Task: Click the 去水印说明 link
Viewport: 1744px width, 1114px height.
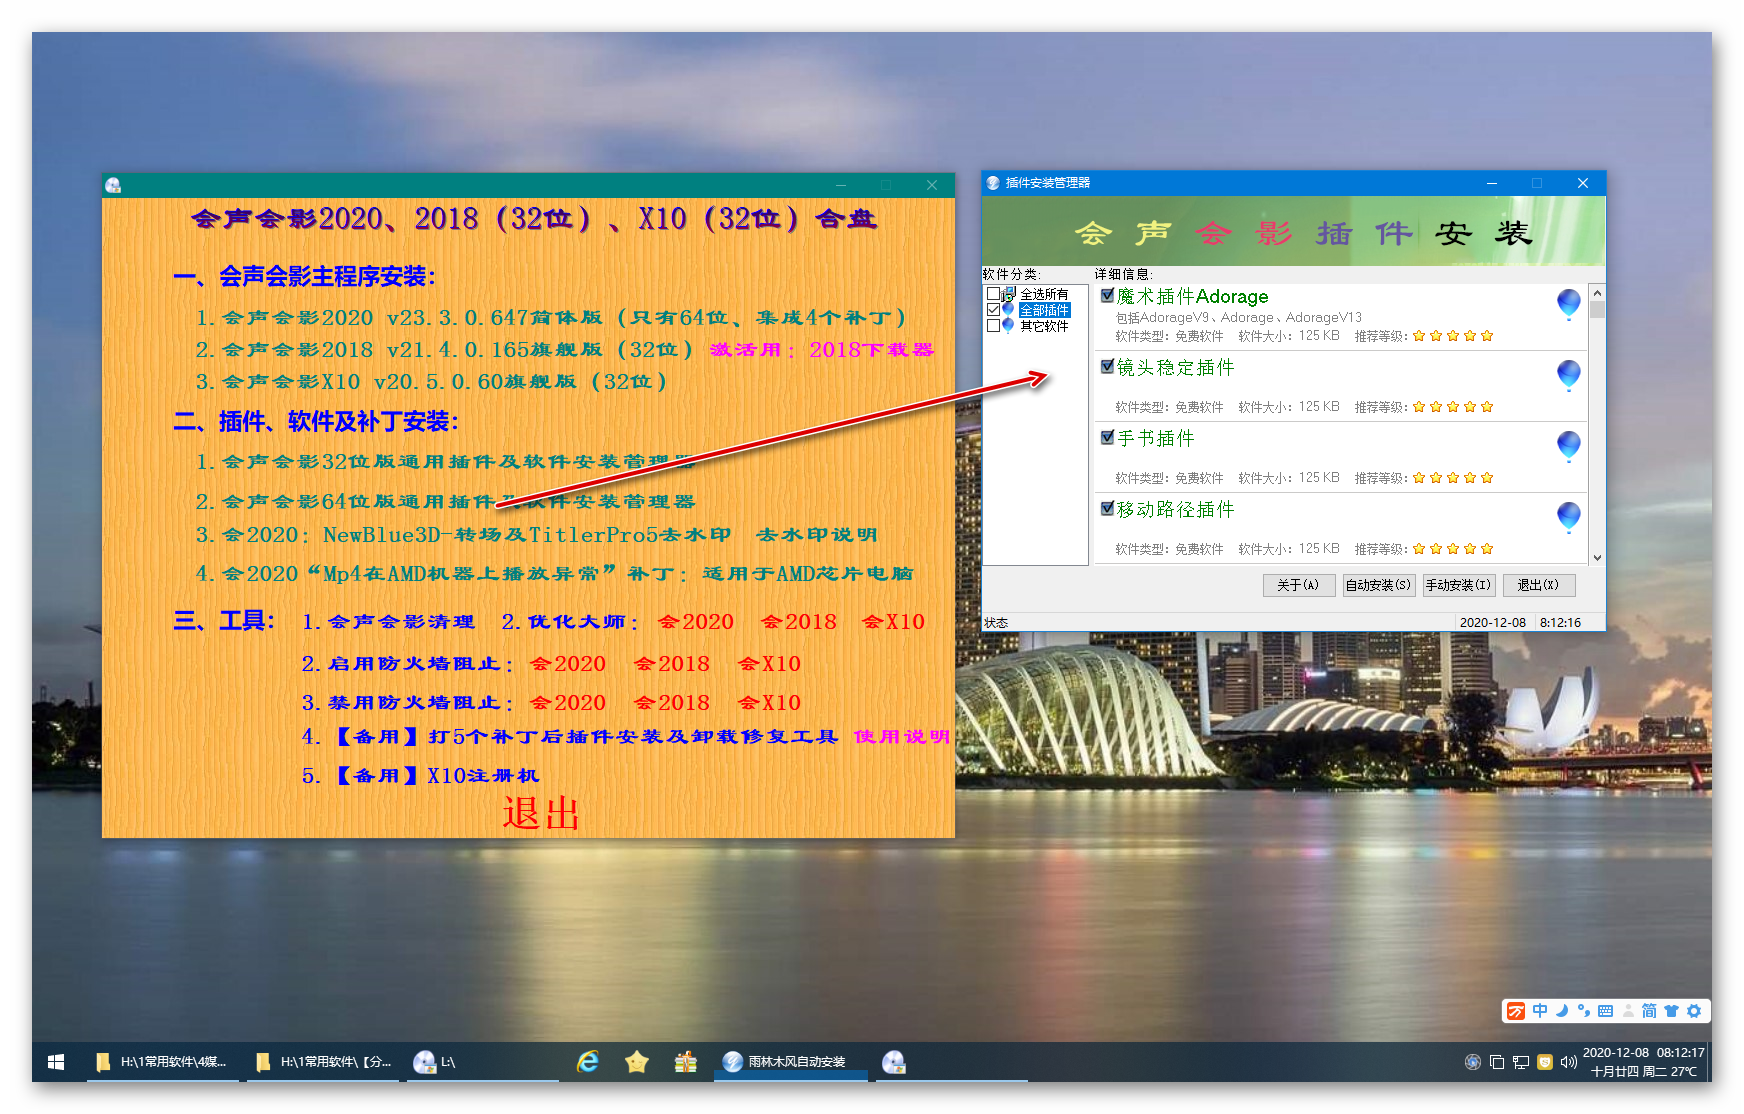Action: click(817, 535)
